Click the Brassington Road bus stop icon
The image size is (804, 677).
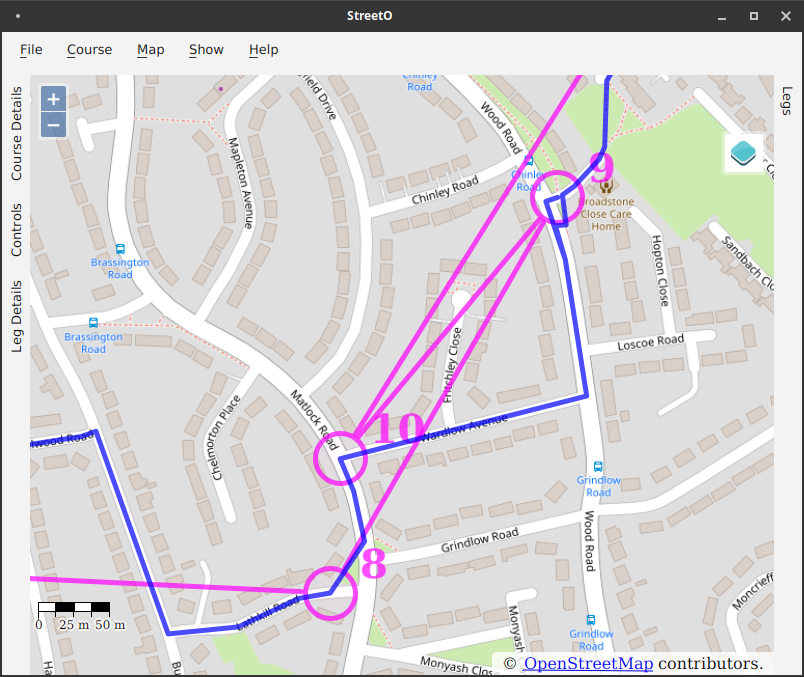120,249
